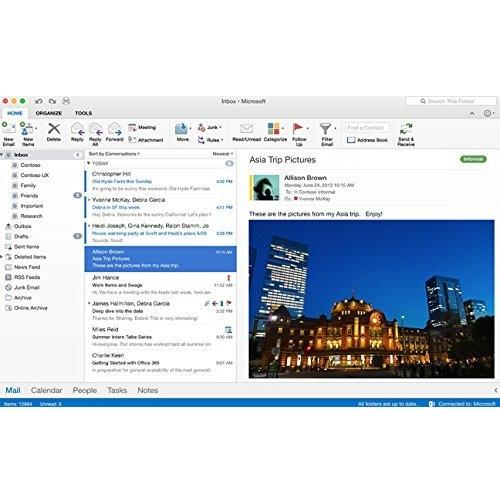This screenshot has width=500, height=500.
Task: Open the Research folder
Action: [x=31, y=216]
